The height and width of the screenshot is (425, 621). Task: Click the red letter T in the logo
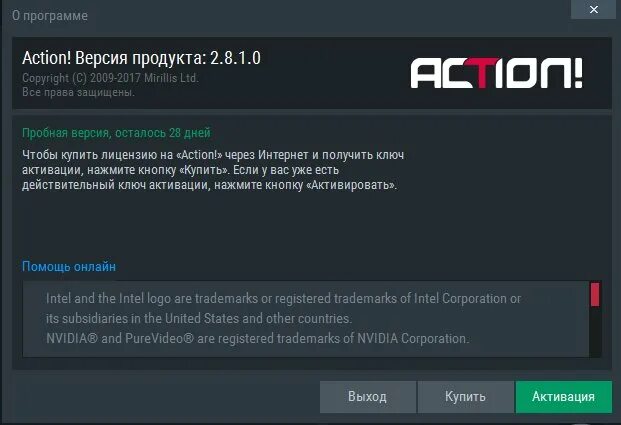tap(482, 73)
